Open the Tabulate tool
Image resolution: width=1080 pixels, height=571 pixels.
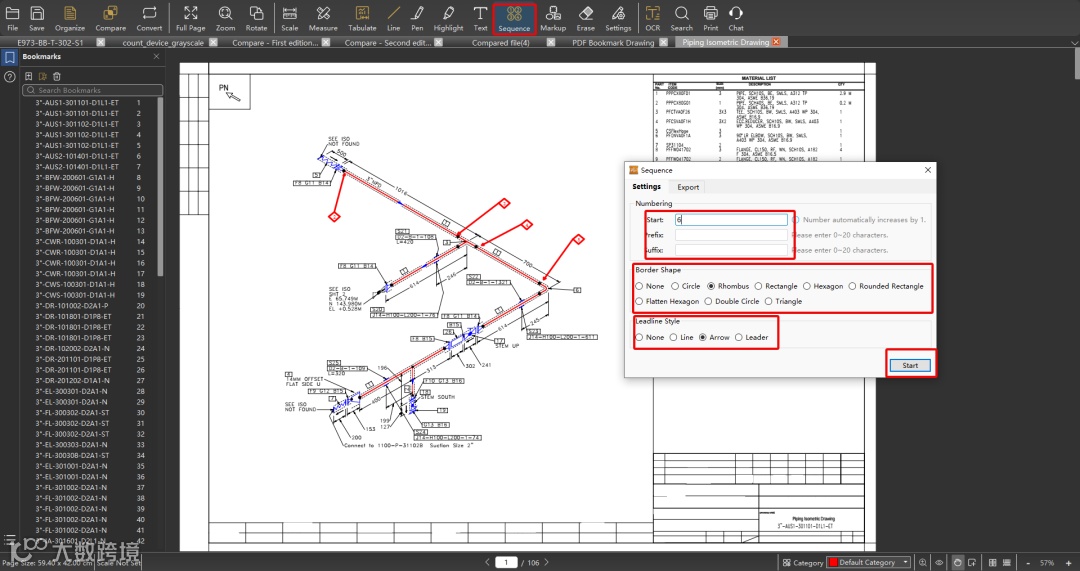tap(362, 19)
